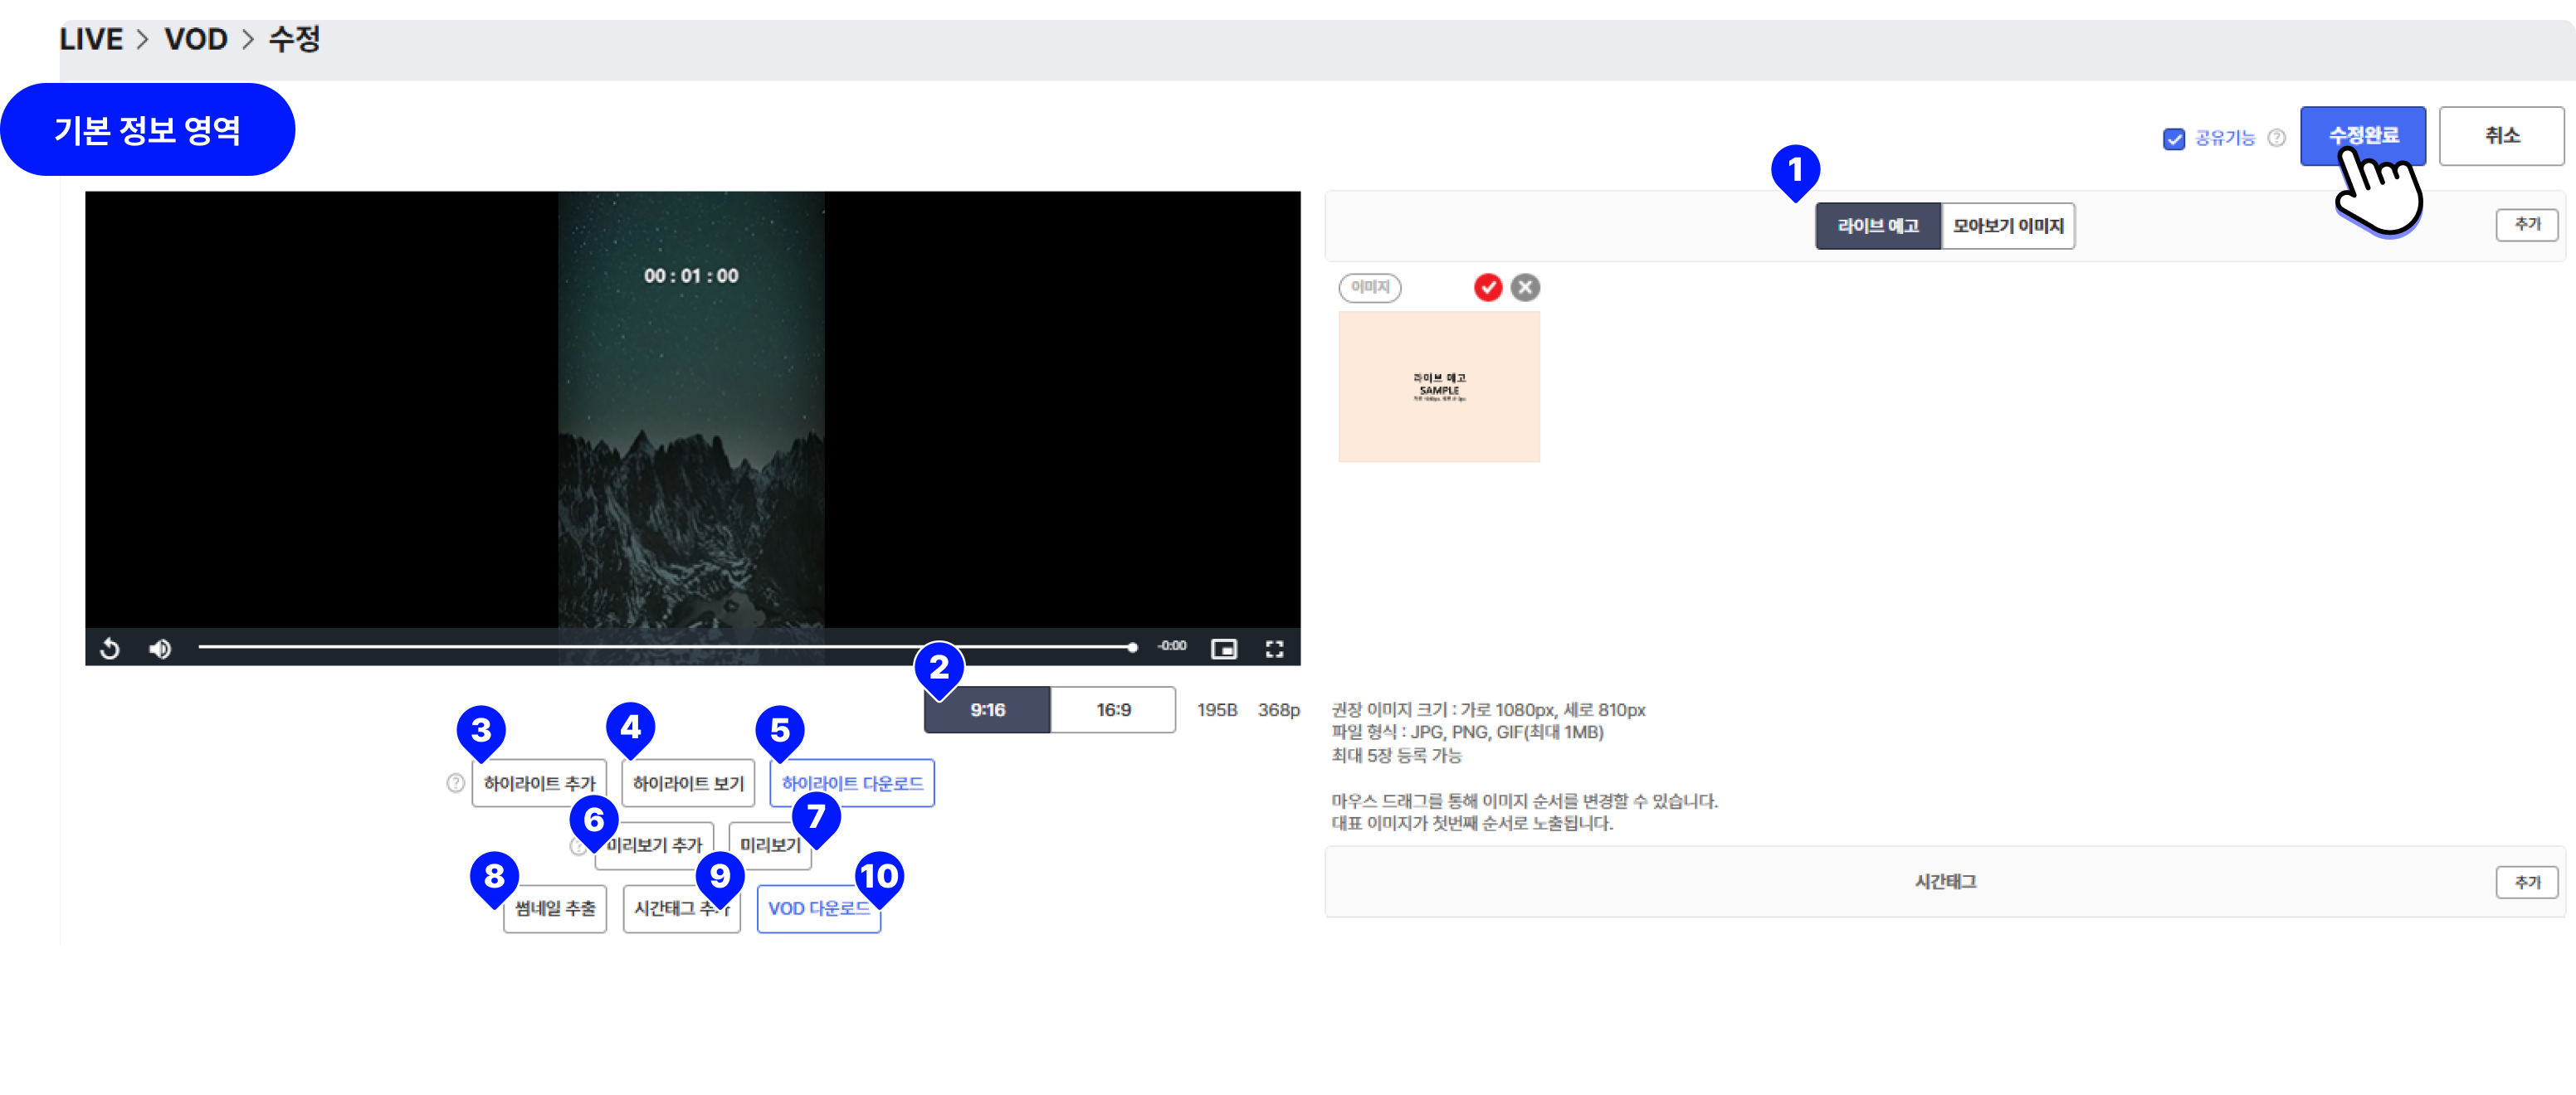Mute the video with speaker icon

[x=160, y=649]
